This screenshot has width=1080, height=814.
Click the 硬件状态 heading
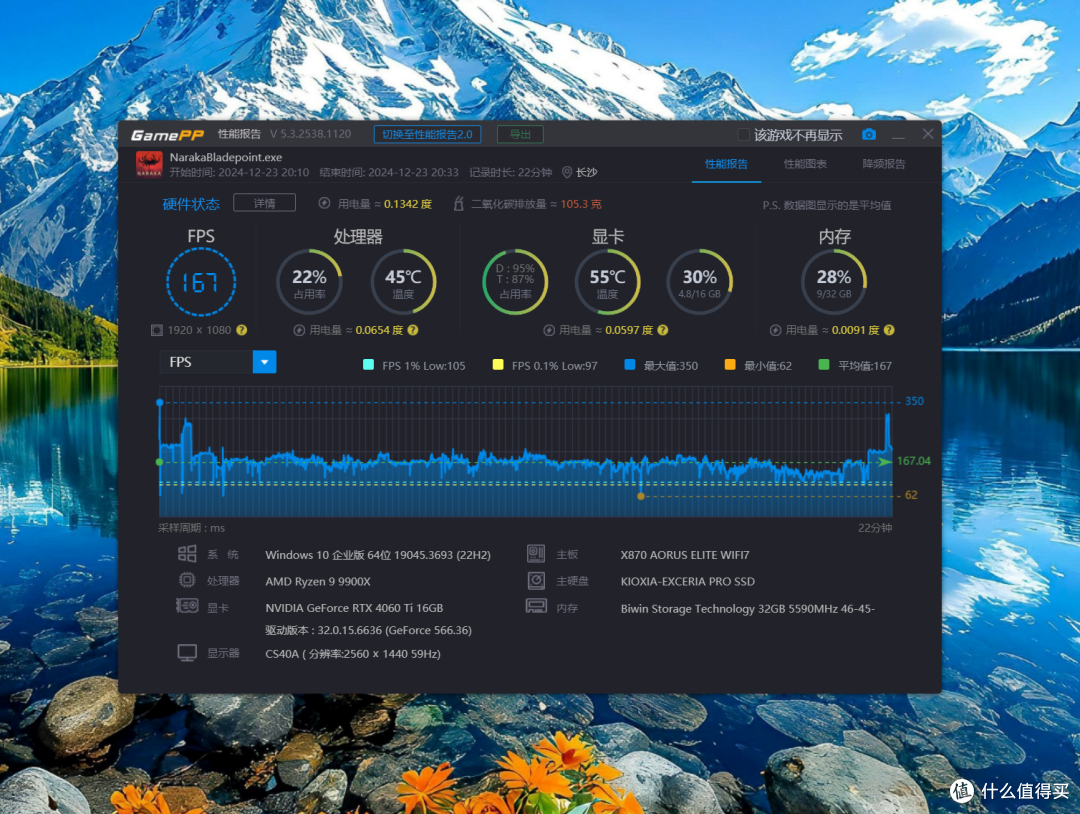[191, 204]
